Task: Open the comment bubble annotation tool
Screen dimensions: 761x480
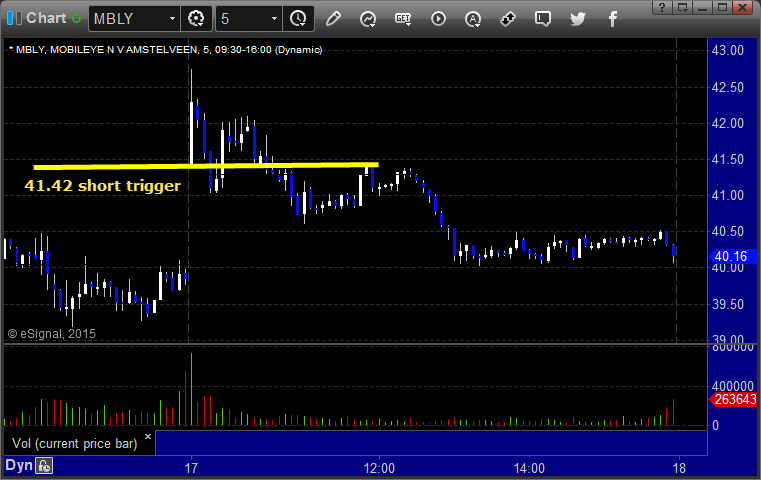Action: tap(543, 19)
